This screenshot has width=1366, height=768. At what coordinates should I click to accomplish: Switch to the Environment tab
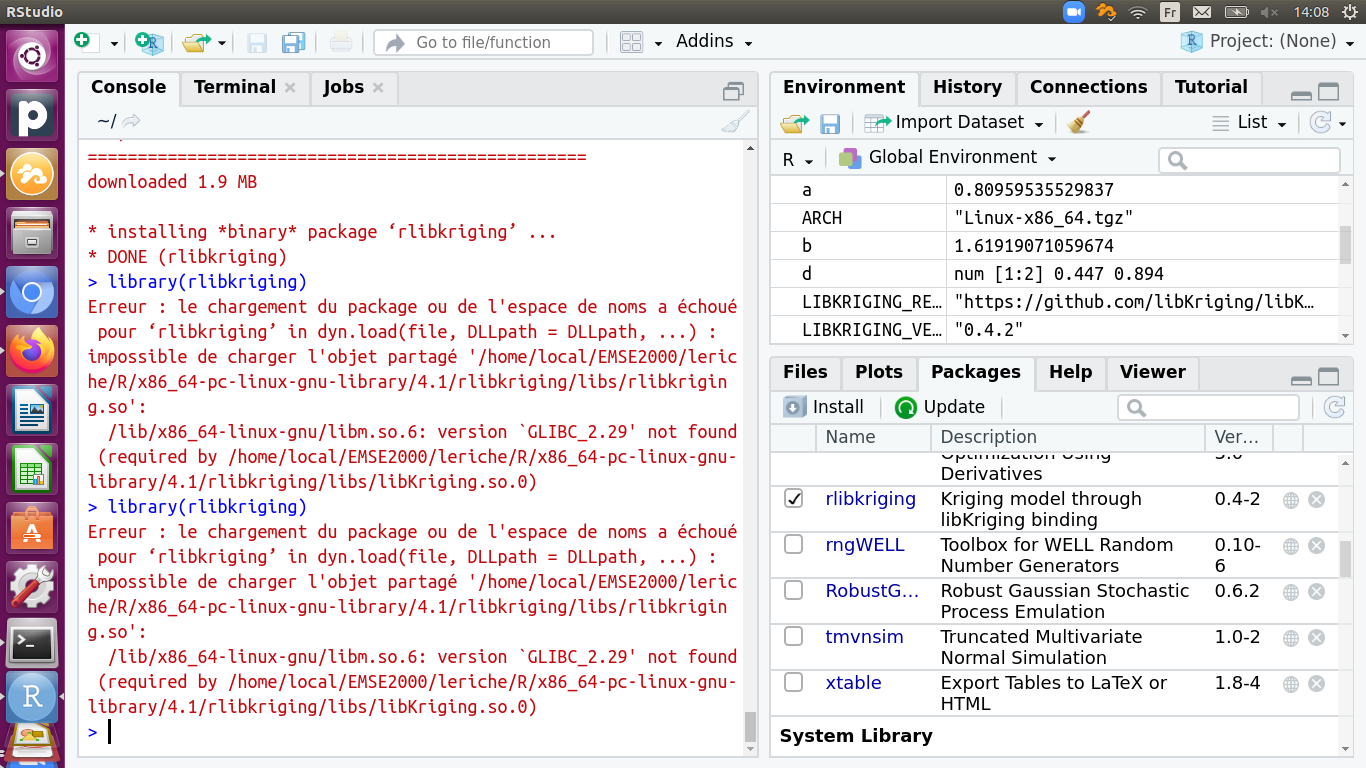[844, 87]
